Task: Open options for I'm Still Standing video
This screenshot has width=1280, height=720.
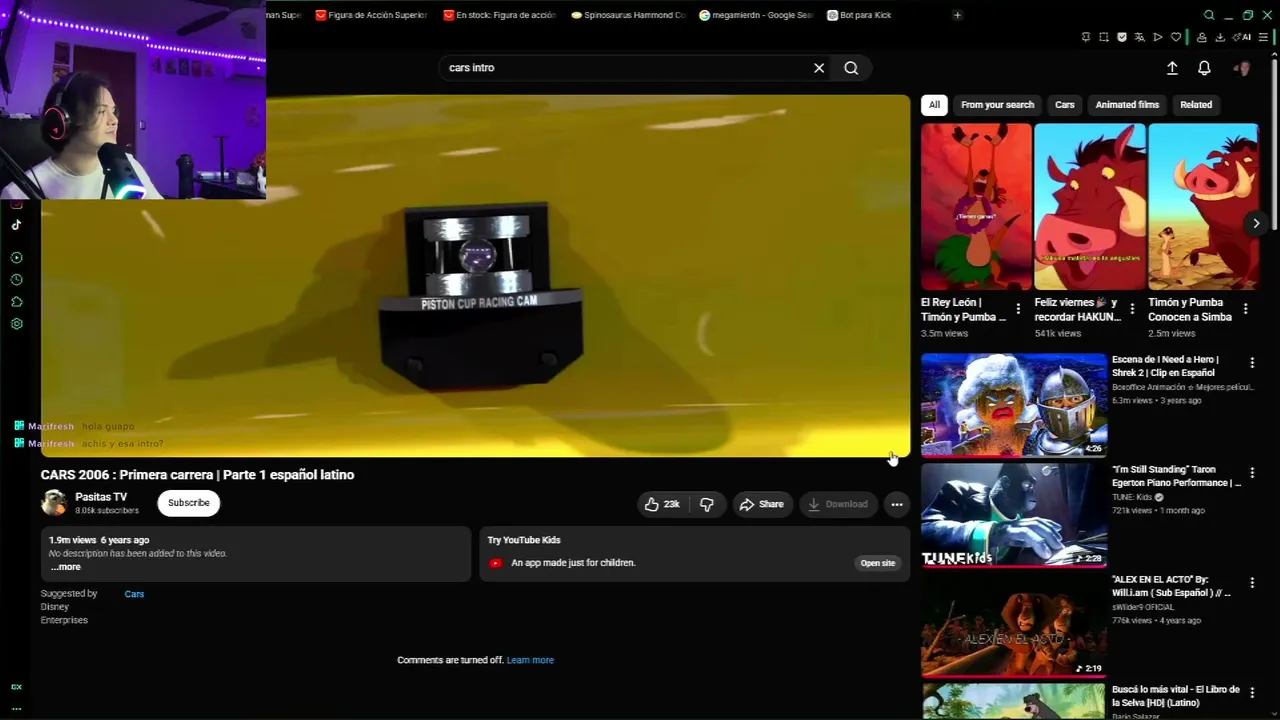Action: click(x=1252, y=472)
